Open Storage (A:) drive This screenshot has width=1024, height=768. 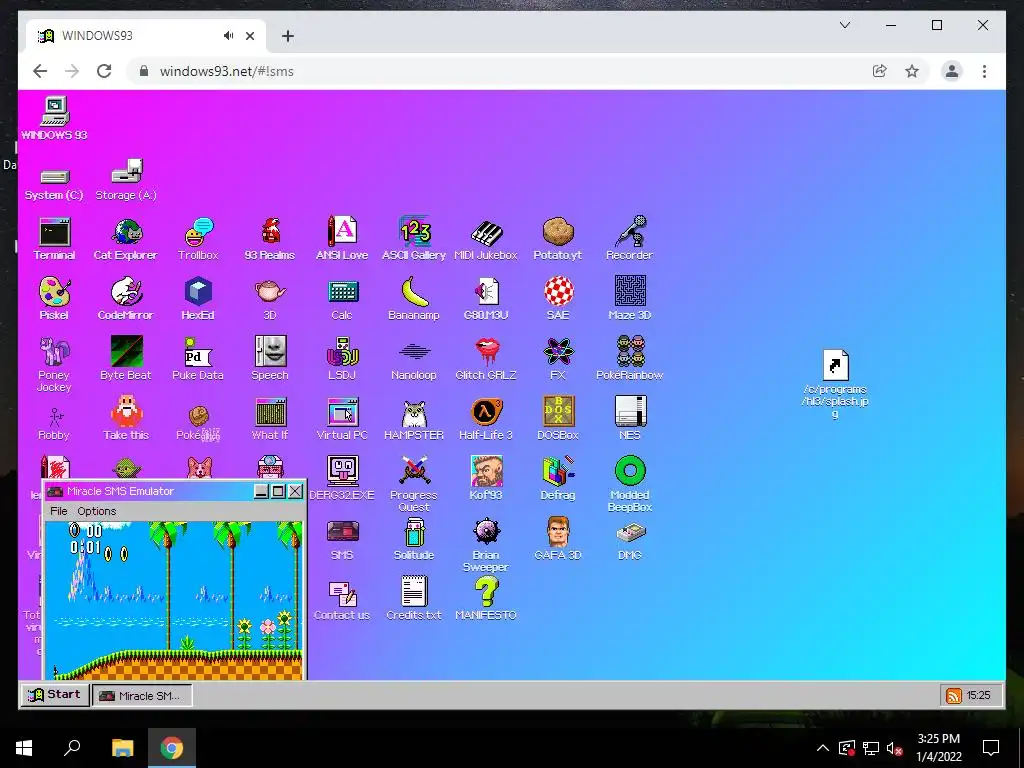click(x=126, y=179)
